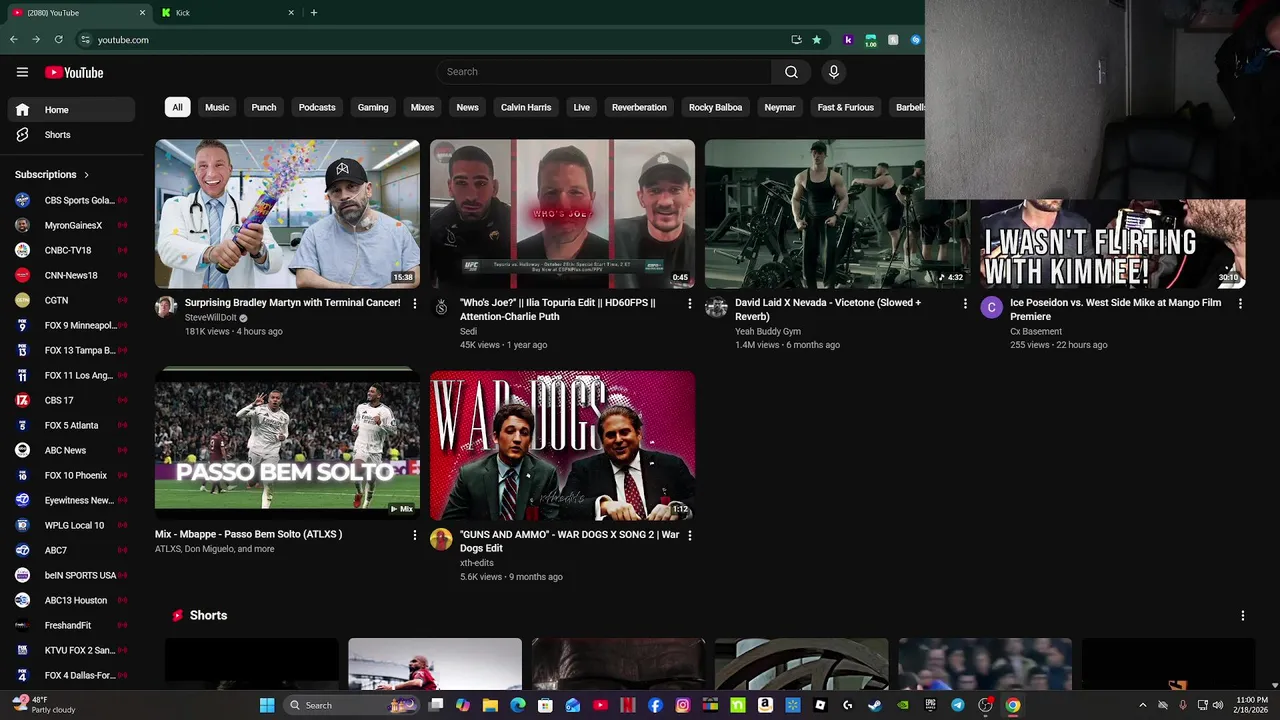The image size is (1280, 720).
Task: Go back in browser history
Action: pos(13,40)
